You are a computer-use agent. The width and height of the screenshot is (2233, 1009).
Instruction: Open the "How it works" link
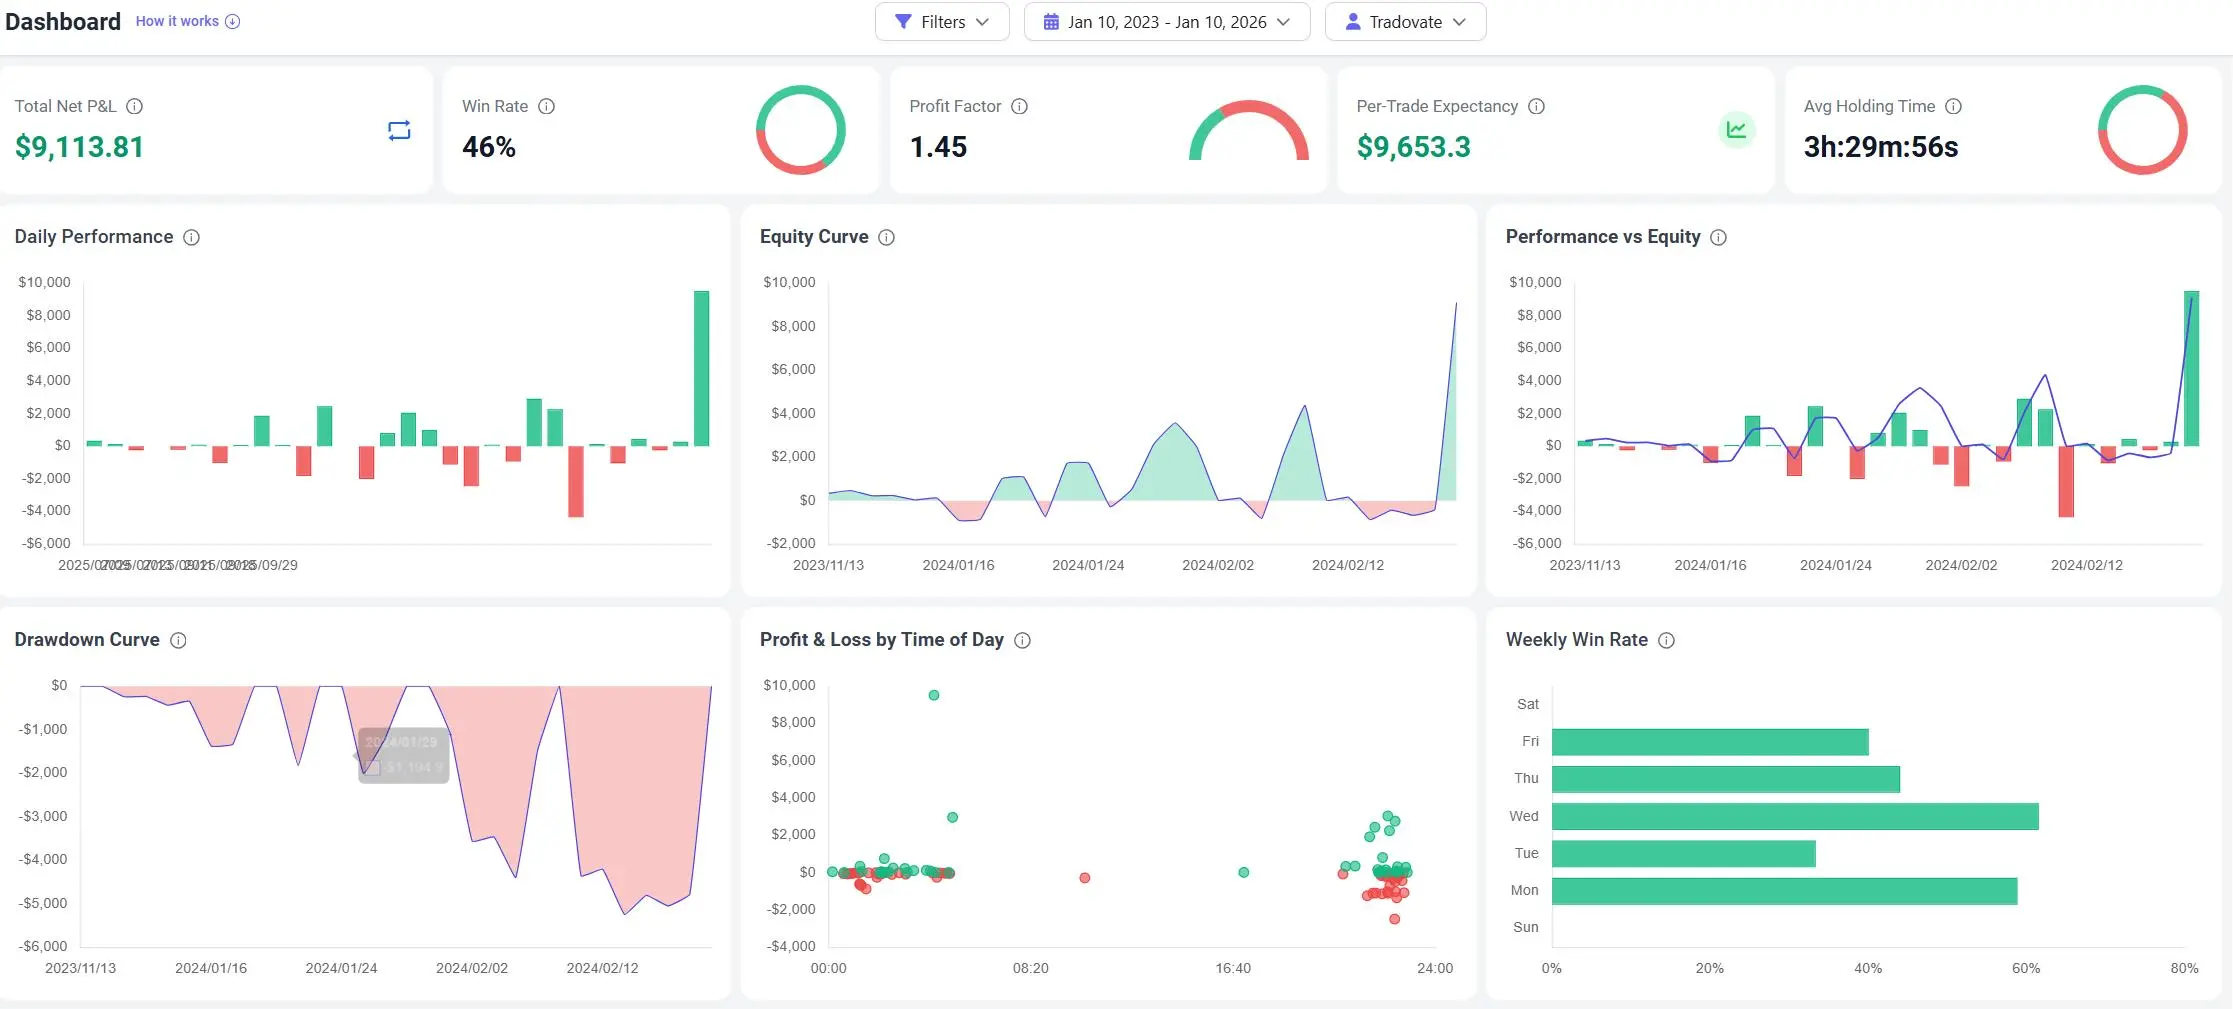click(x=176, y=20)
